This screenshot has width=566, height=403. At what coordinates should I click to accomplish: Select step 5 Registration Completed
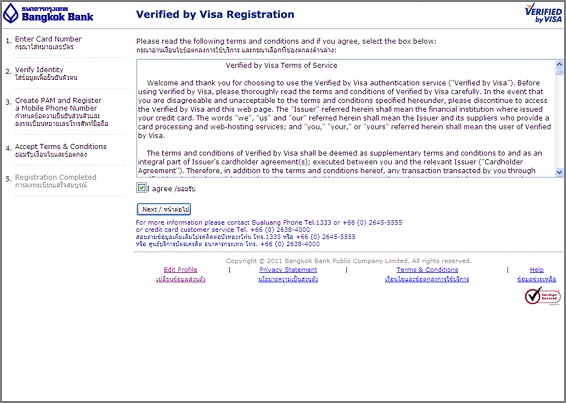coord(56,181)
